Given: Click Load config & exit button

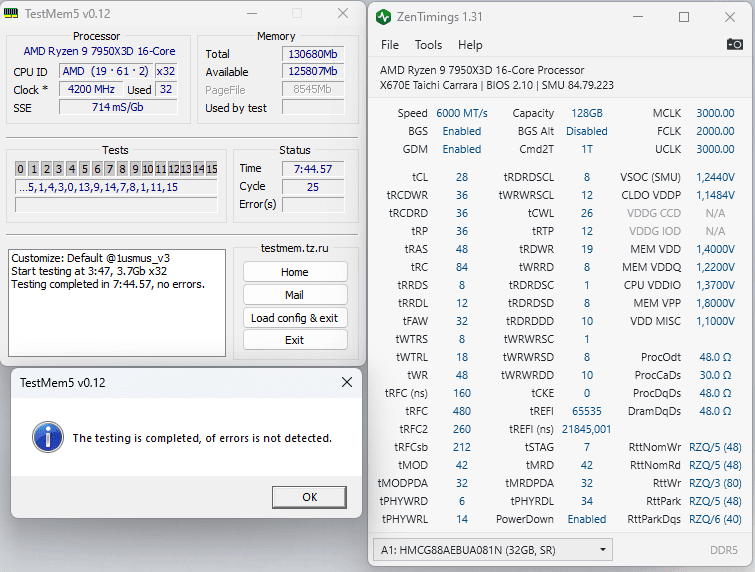Looking at the screenshot, I should pyautogui.click(x=295, y=318).
